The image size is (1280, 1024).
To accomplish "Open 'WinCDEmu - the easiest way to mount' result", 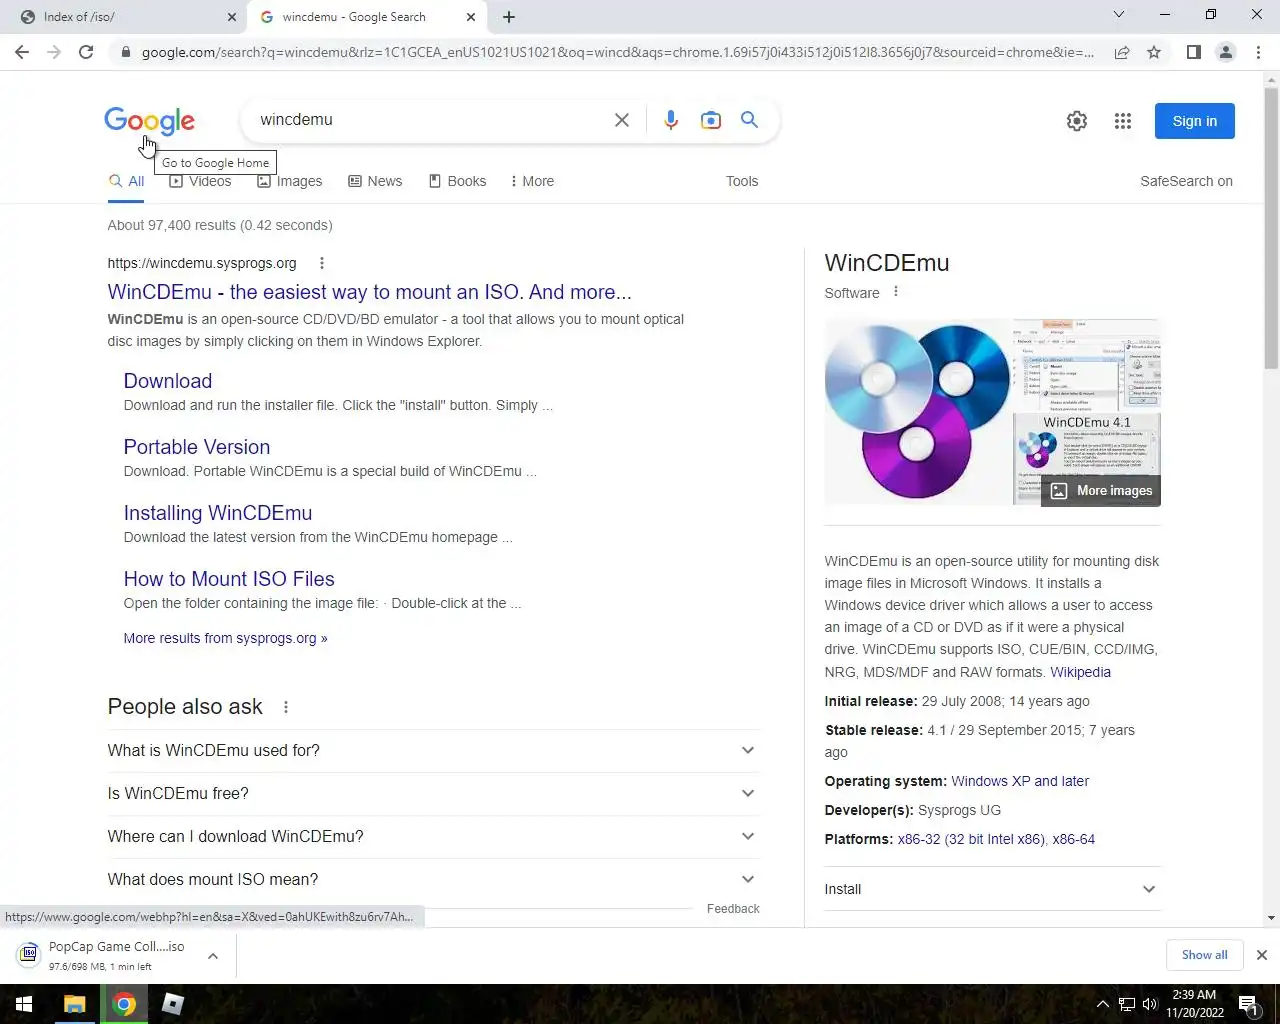I will click(x=370, y=292).
